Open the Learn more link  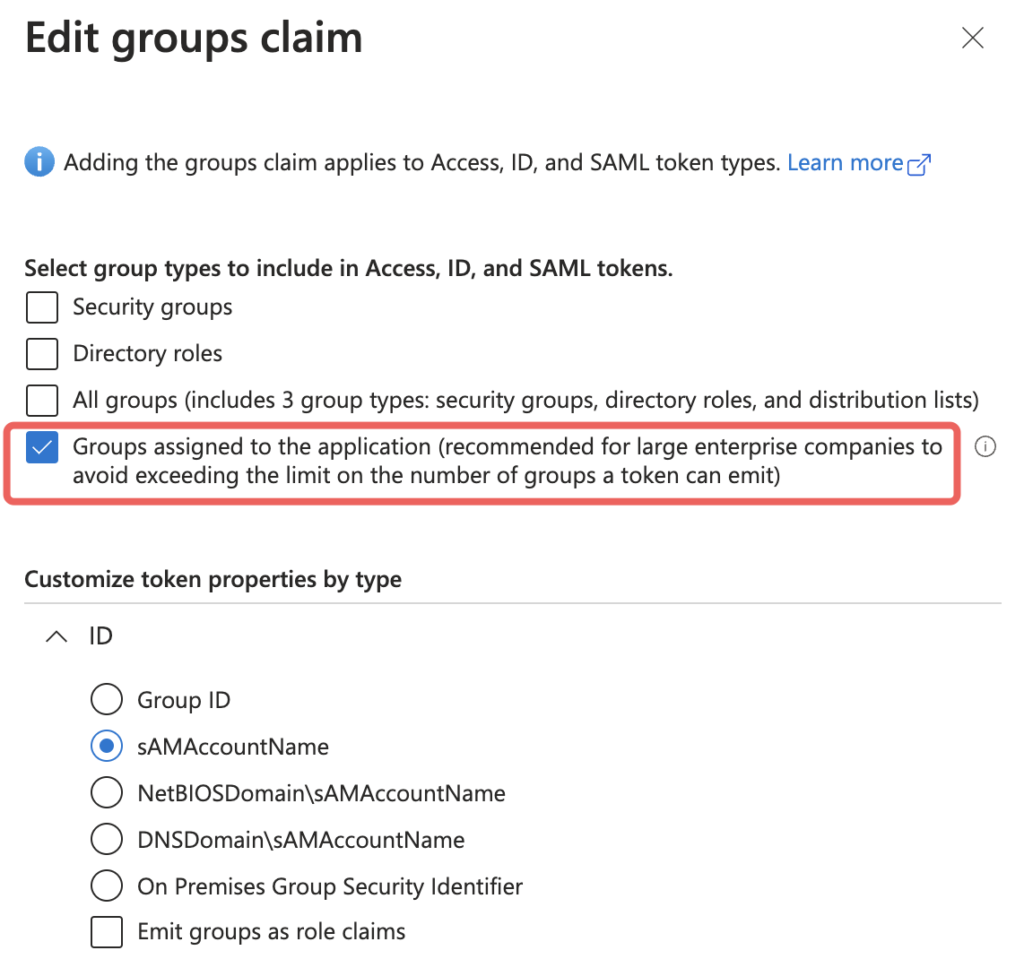click(845, 162)
